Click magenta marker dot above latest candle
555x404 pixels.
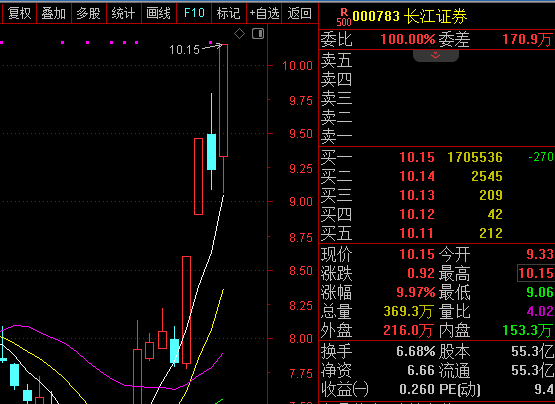[211, 42]
